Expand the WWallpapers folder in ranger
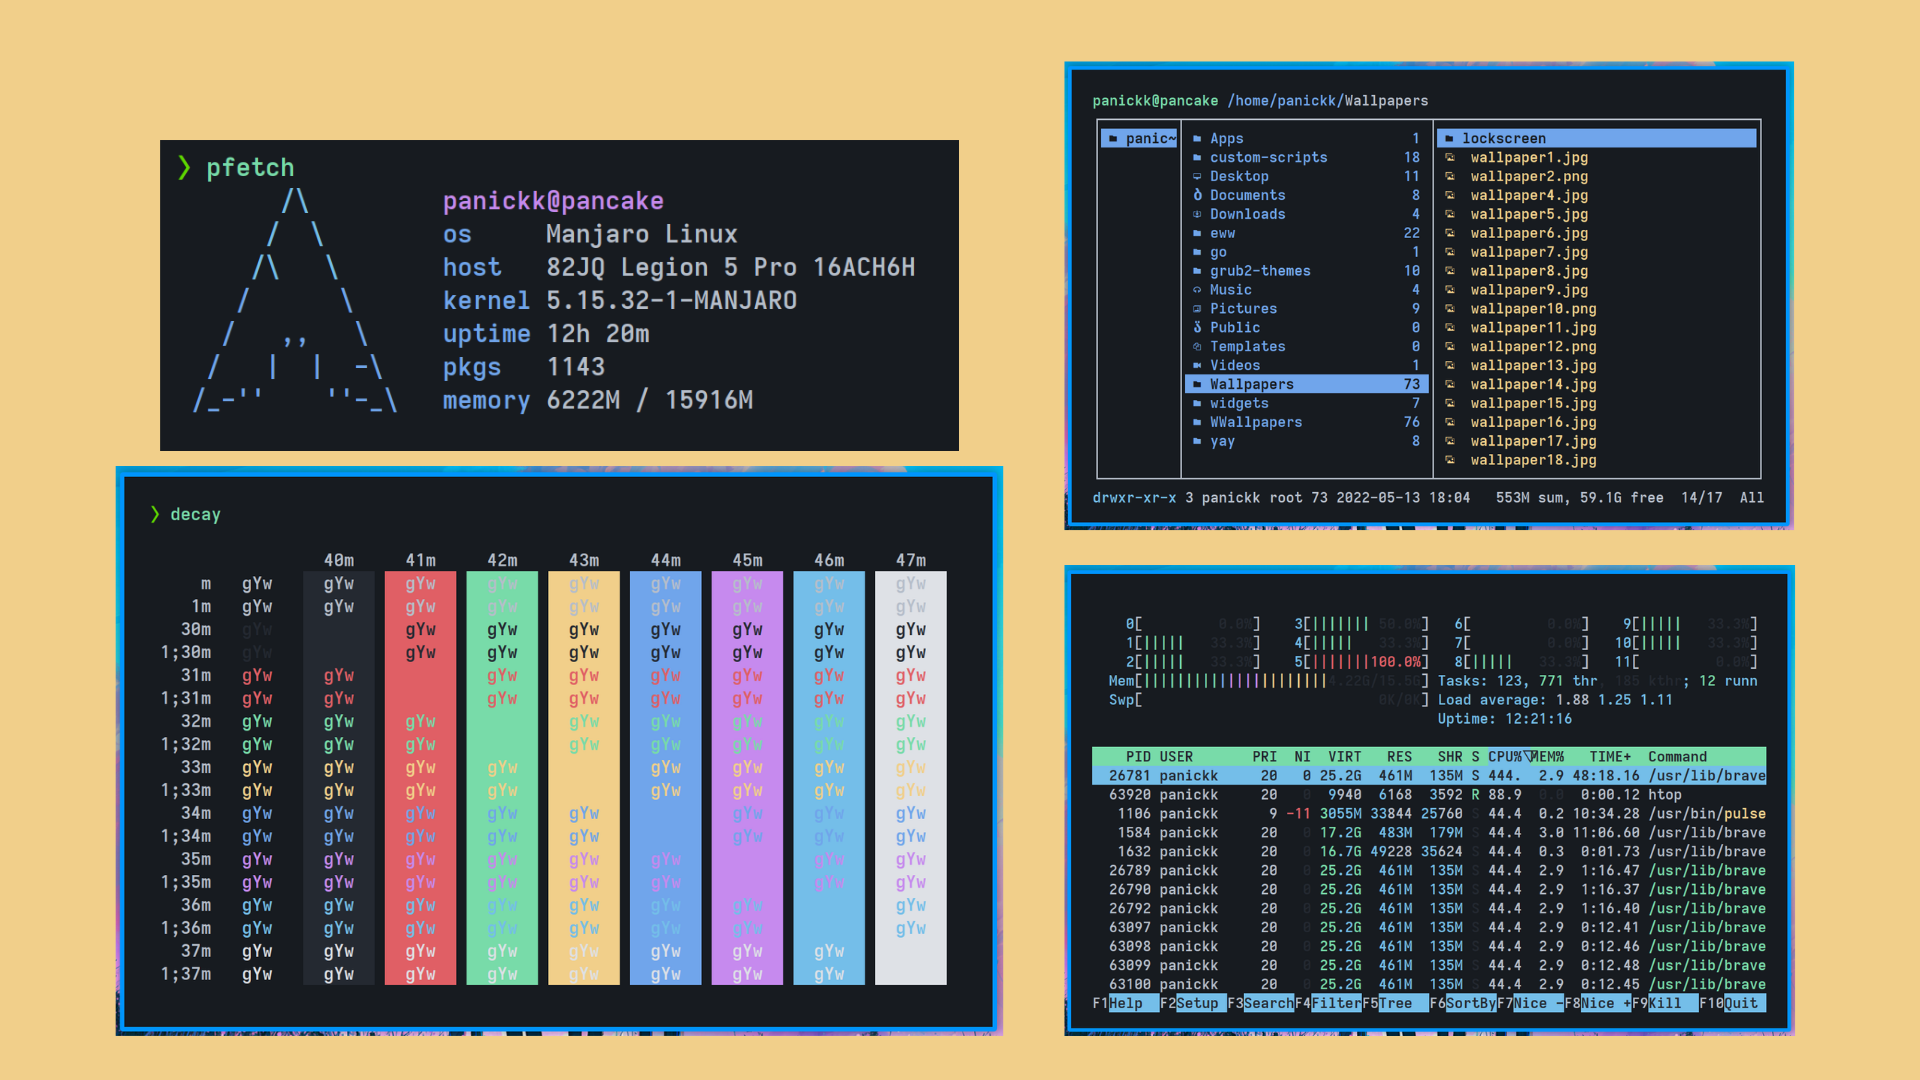This screenshot has width=1920, height=1080. [x=1254, y=422]
